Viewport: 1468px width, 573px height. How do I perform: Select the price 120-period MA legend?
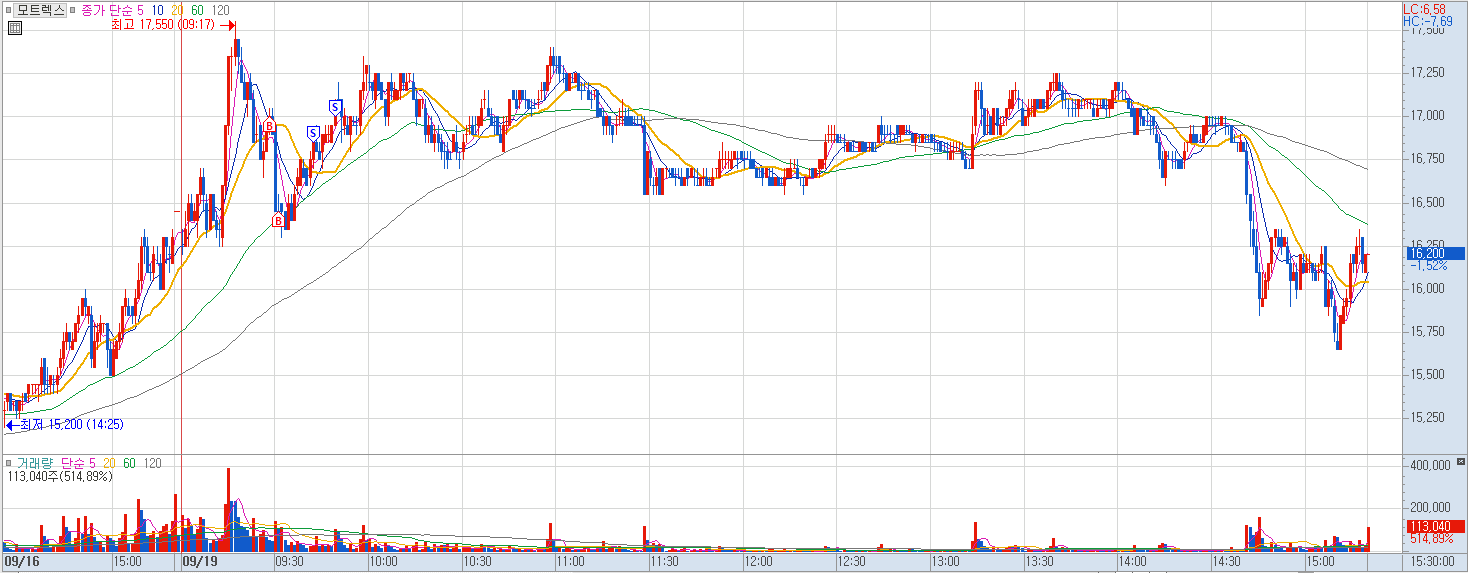pos(221,10)
